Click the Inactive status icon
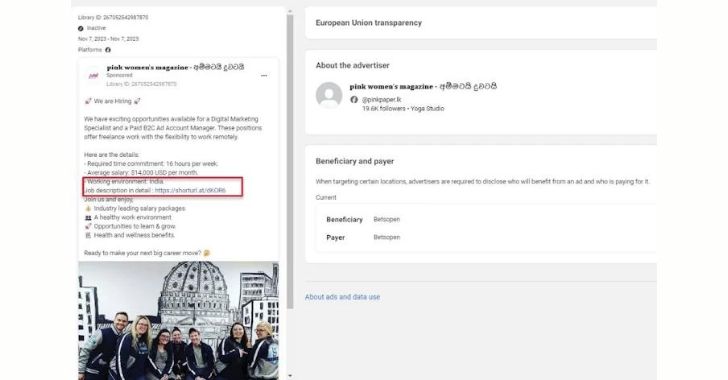The image size is (728, 380). tap(81, 28)
